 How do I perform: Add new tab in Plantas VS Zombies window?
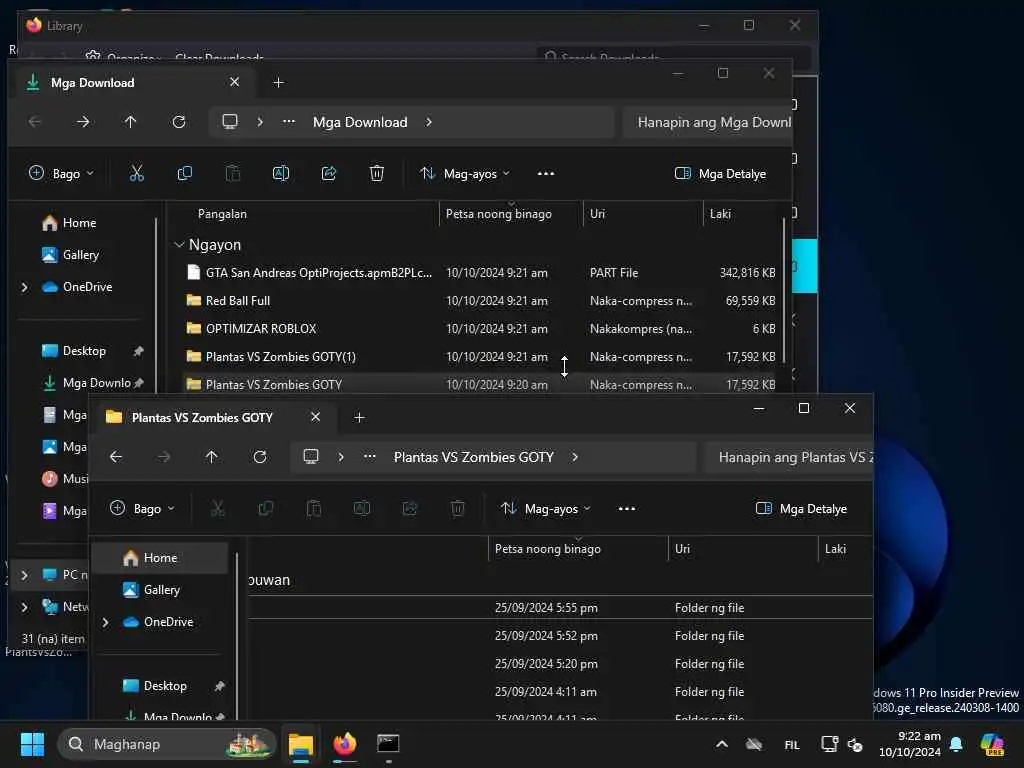pyautogui.click(x=359, y=418)
